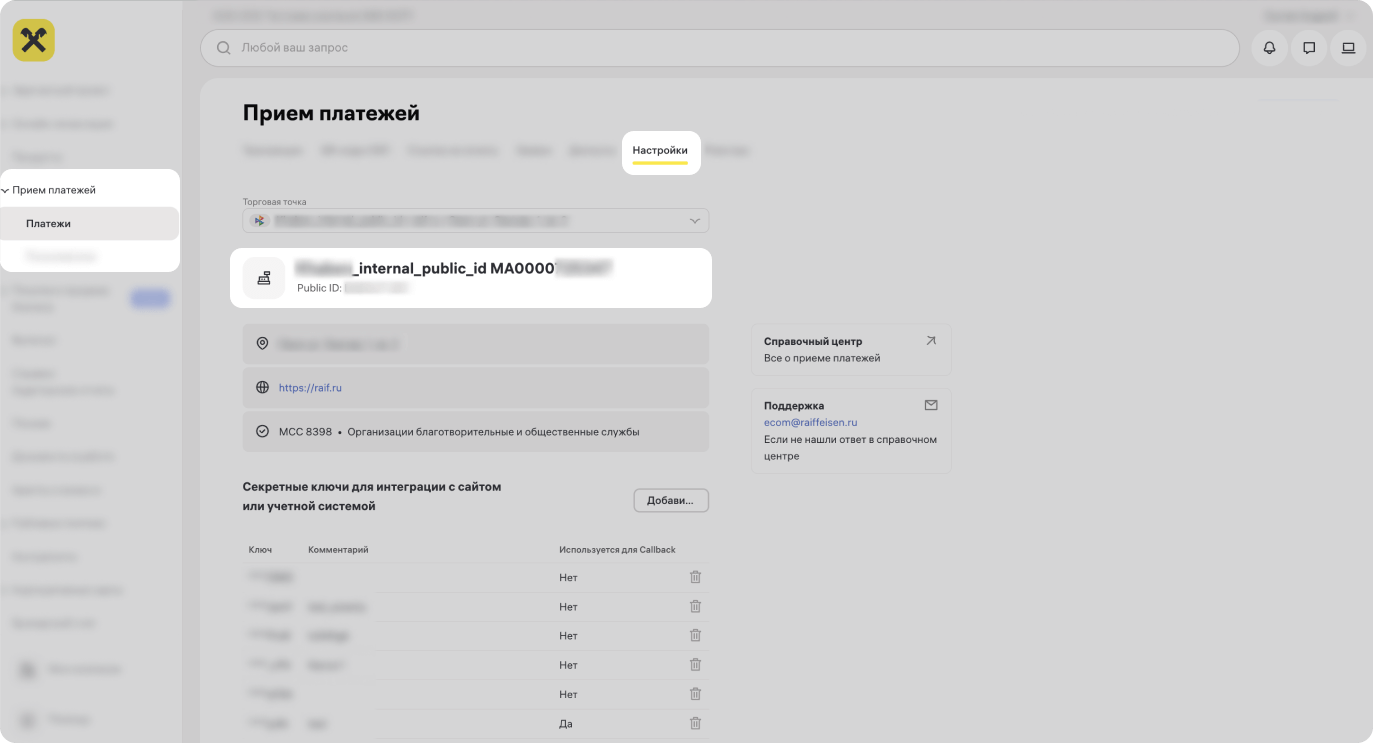
Task: Collapse the 'Прием платежей' sidebar section
Action: (x=6, y=190)
